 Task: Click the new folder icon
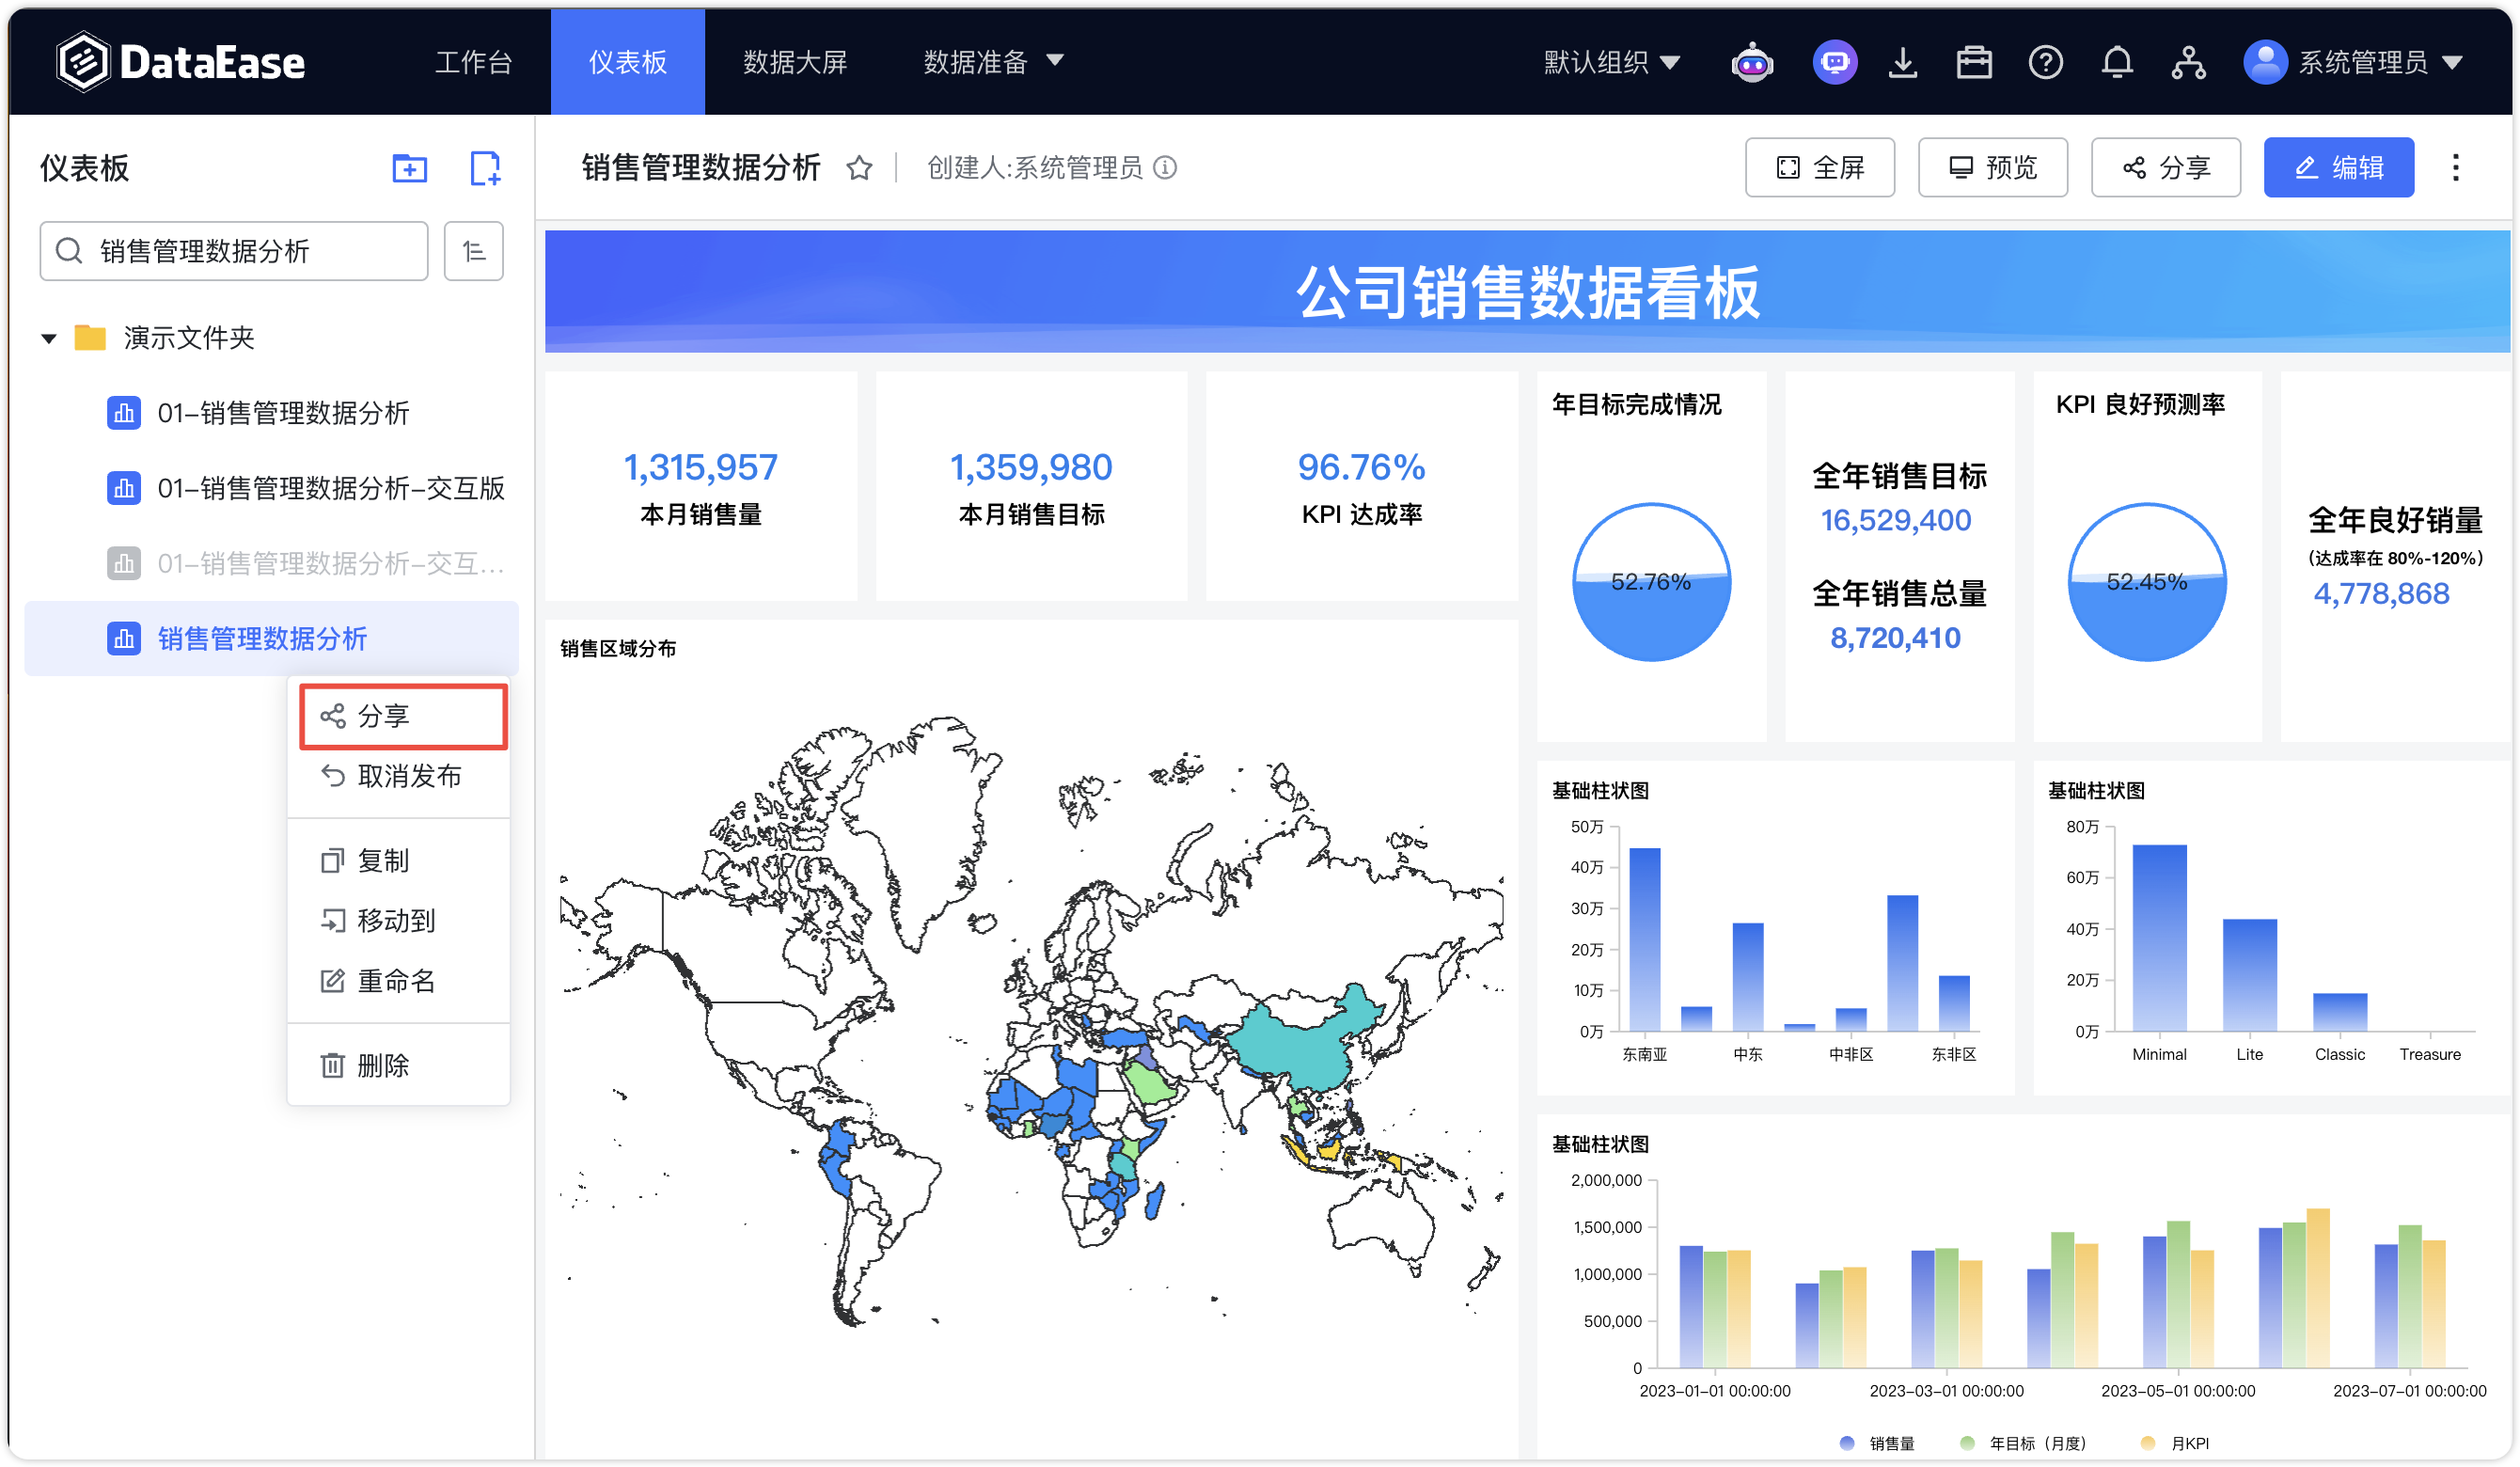[409, 168]
